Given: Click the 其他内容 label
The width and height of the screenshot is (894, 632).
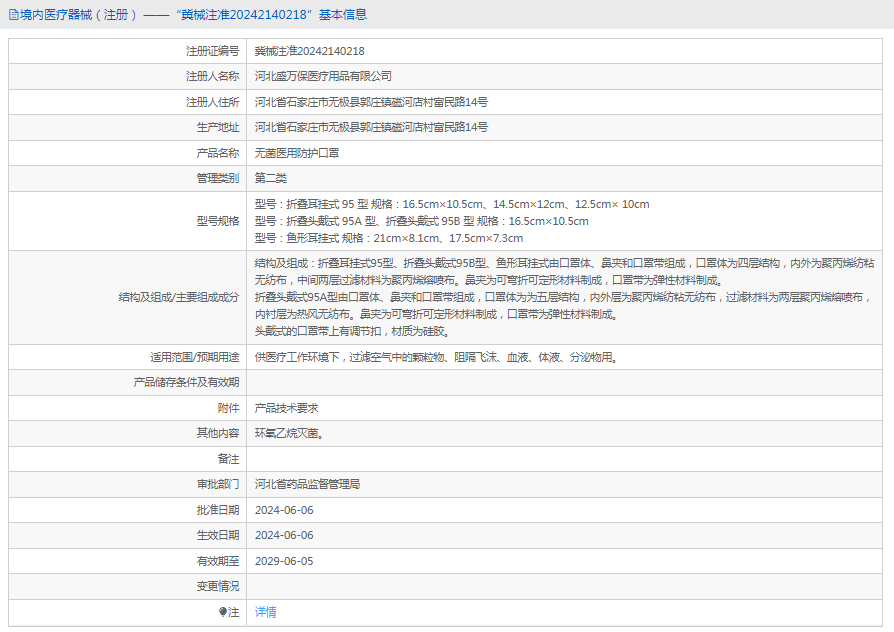Looking at the screenshot, I should 218,434.
